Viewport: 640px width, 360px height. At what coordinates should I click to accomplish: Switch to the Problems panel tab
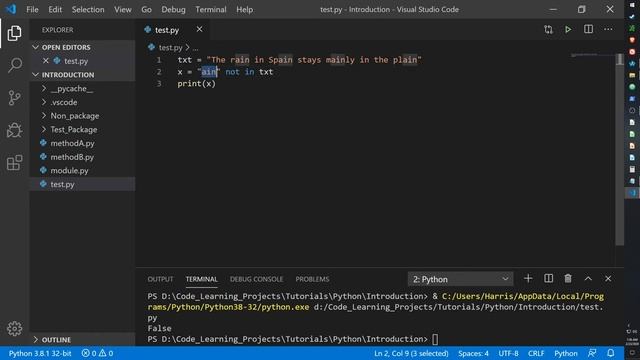tap(312, 279)
